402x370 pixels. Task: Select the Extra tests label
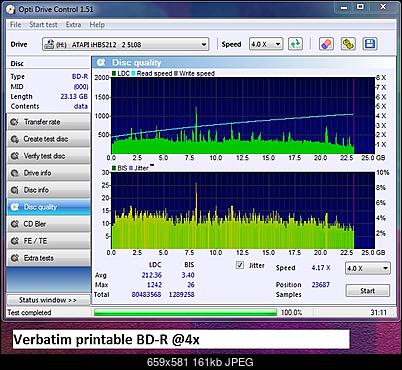[39, 258]
